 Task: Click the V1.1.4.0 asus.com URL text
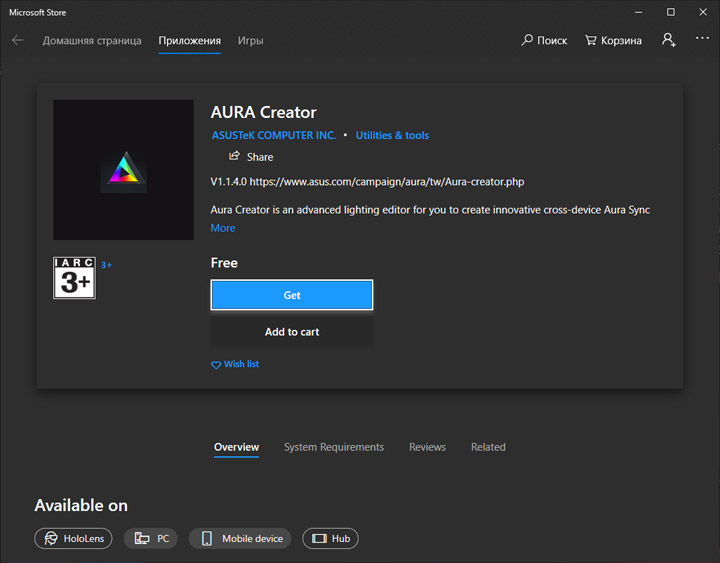tap(367, 181)
